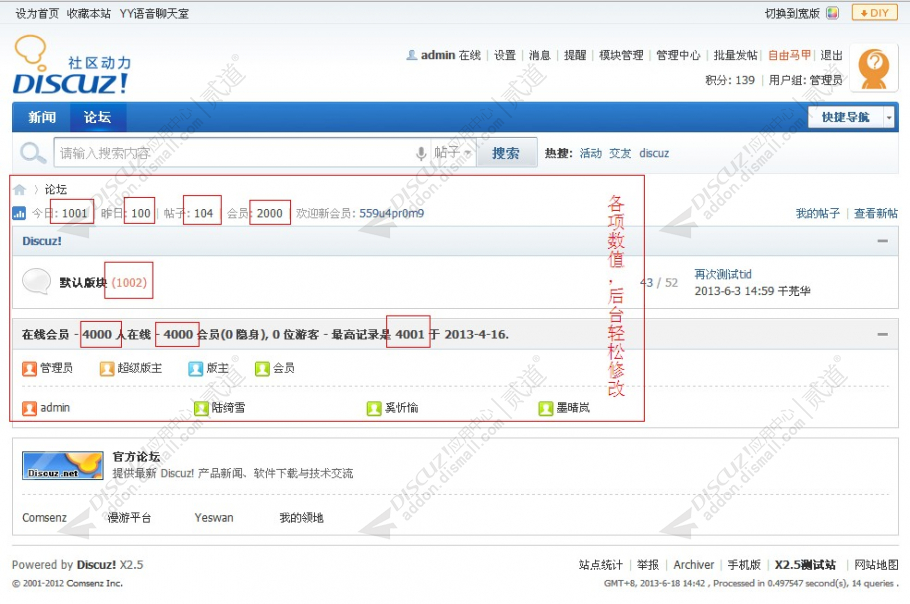
Task: Open the Comsenz friend link
Action: coord(44,518)
